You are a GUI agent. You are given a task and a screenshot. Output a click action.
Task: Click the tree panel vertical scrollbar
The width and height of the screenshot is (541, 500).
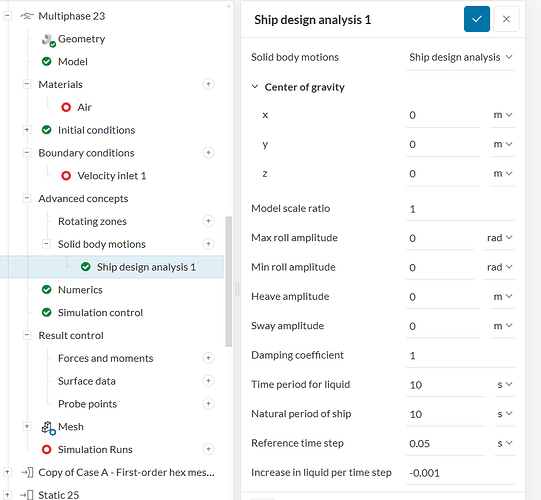click(228, 281)
